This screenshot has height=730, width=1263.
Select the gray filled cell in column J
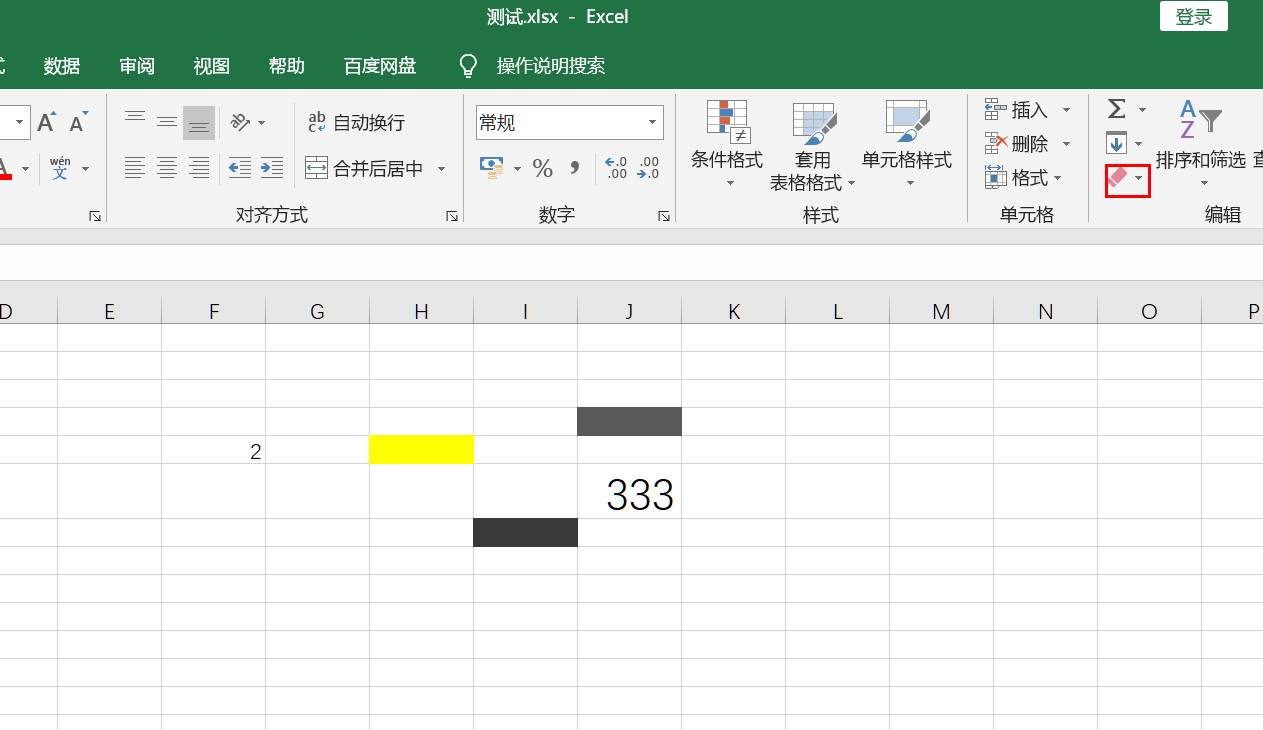tap(630, 422)
